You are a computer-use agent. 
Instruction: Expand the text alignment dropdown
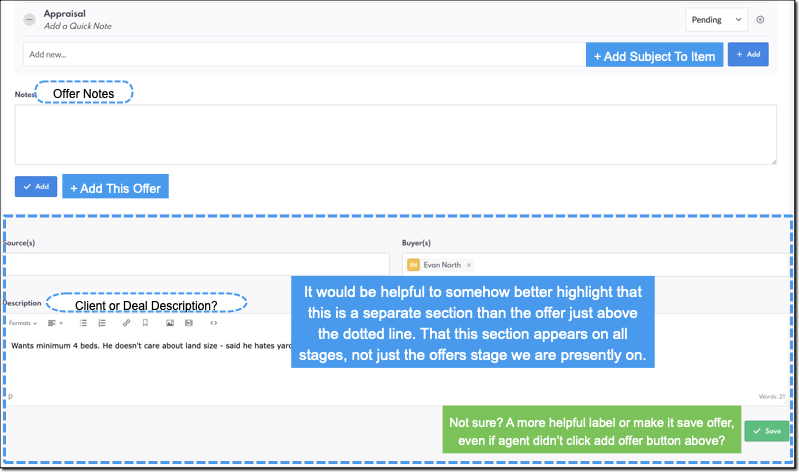55,323
